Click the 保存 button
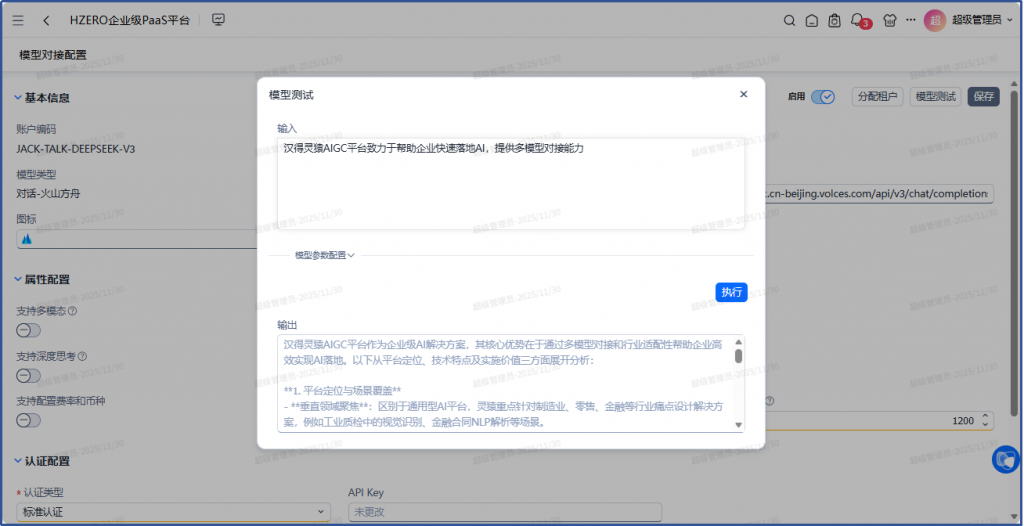Viewport: 1024px width, 526px height. [983, 97]
